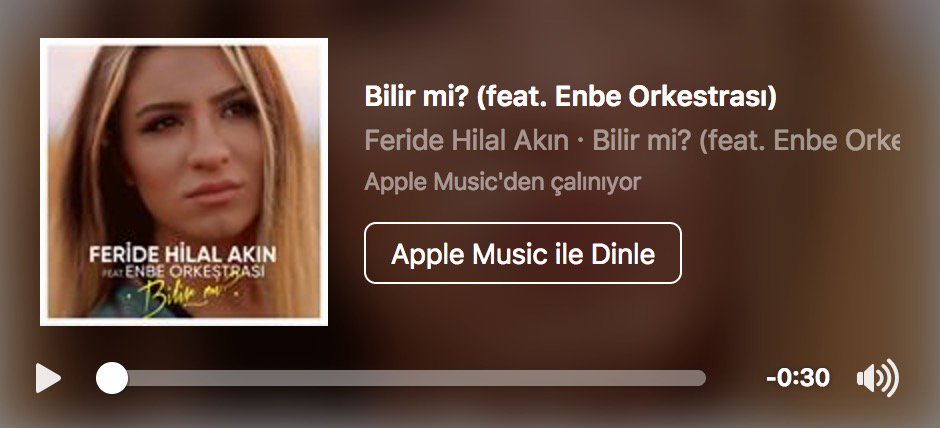Click the Apple Music'den çalınıyor text
Image resolution: width=940 pixels, height=428 pixels.
click(502, 182)
